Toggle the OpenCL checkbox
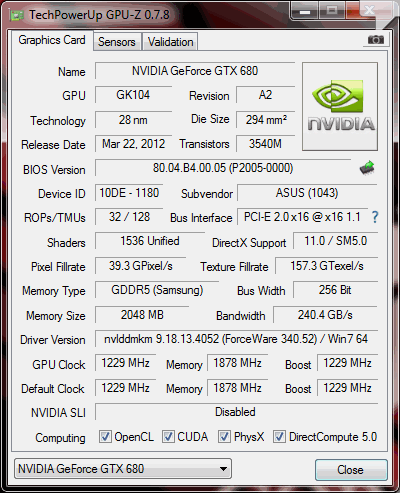 click(x=105, y=436)
